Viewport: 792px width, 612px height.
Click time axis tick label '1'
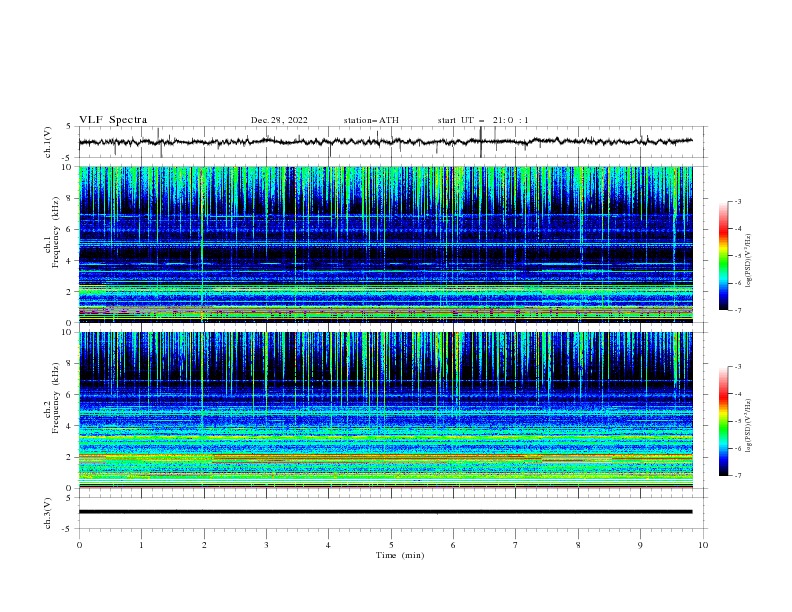pyautogui.click(x=141, y=545)
